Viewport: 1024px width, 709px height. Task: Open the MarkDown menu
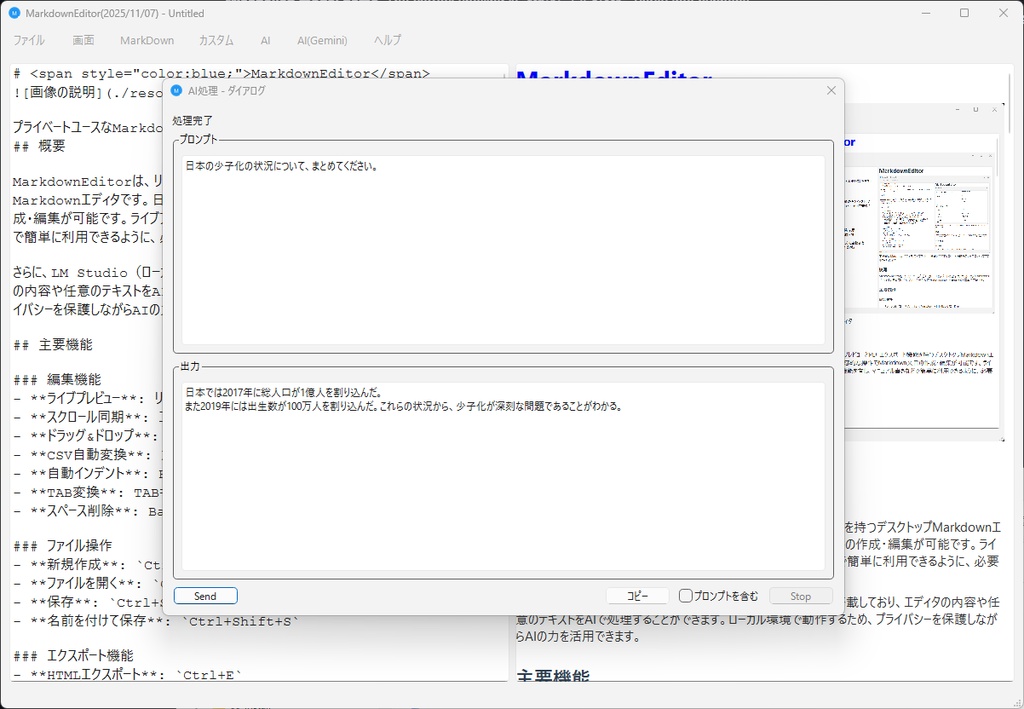(x=147, y=40)
